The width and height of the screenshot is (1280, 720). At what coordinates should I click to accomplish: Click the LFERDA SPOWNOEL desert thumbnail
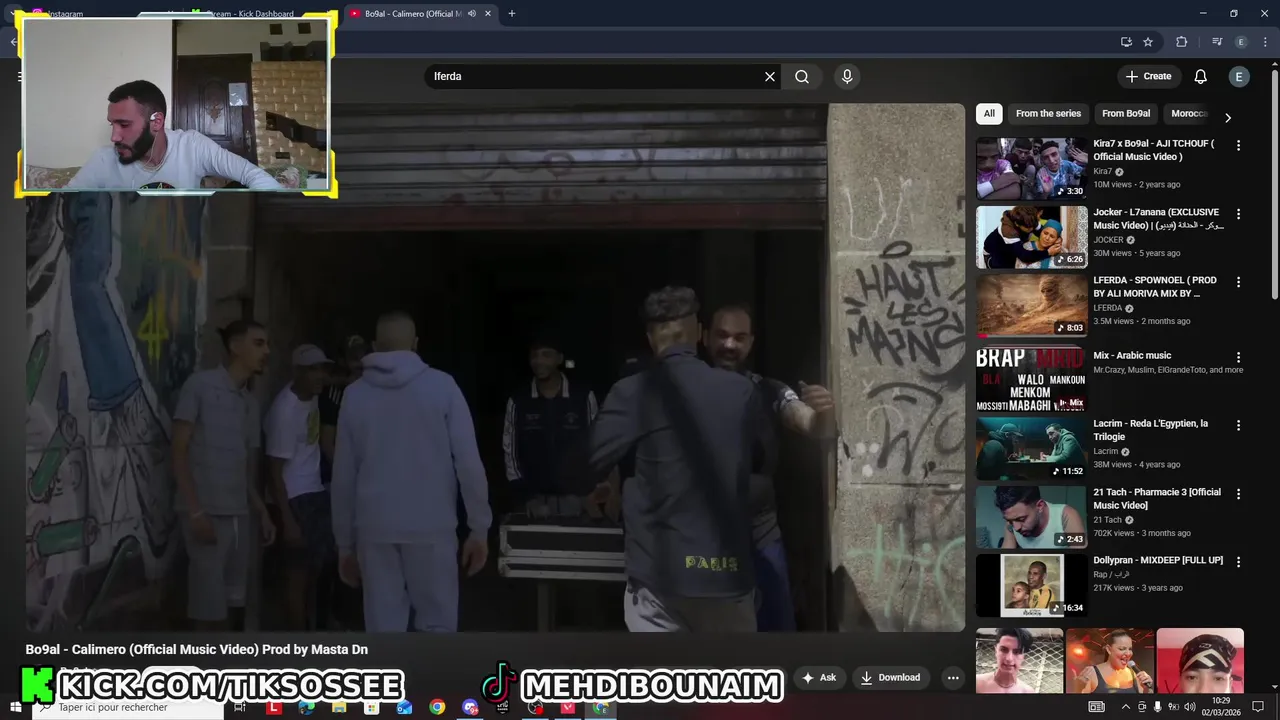point(1031,305)
